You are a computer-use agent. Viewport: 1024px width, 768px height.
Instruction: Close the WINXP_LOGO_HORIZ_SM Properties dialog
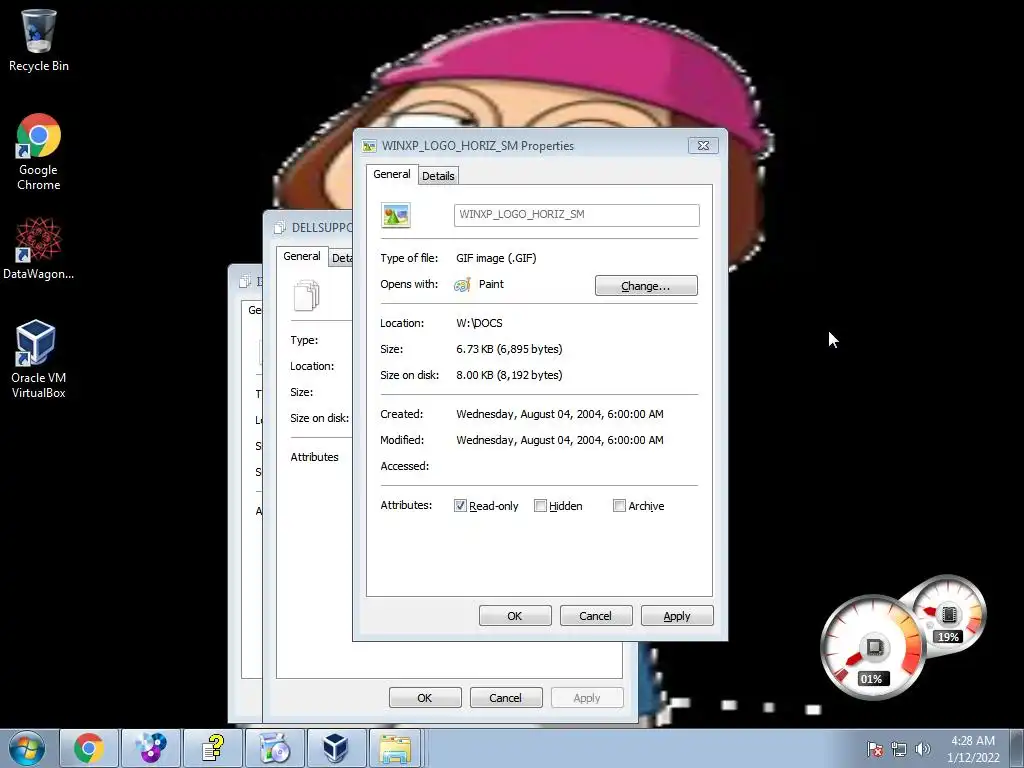tap(703, 146)
